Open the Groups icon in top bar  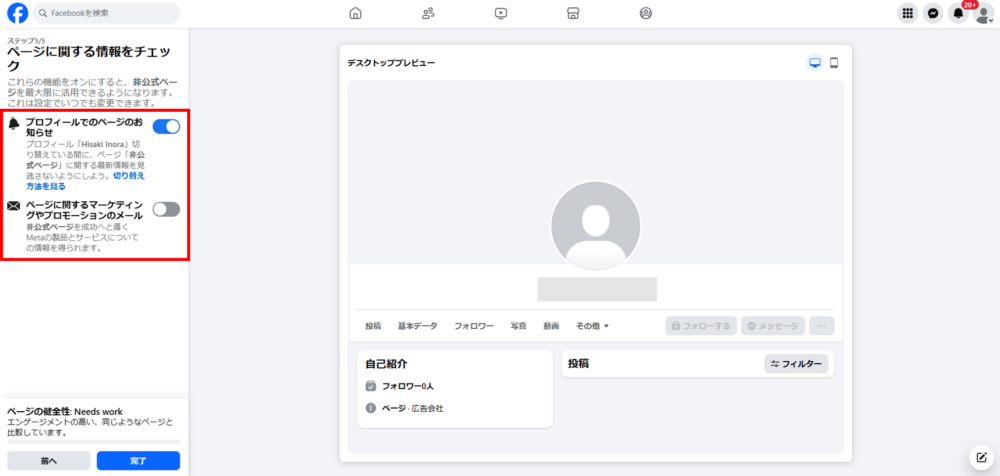[x=645, y=13]
